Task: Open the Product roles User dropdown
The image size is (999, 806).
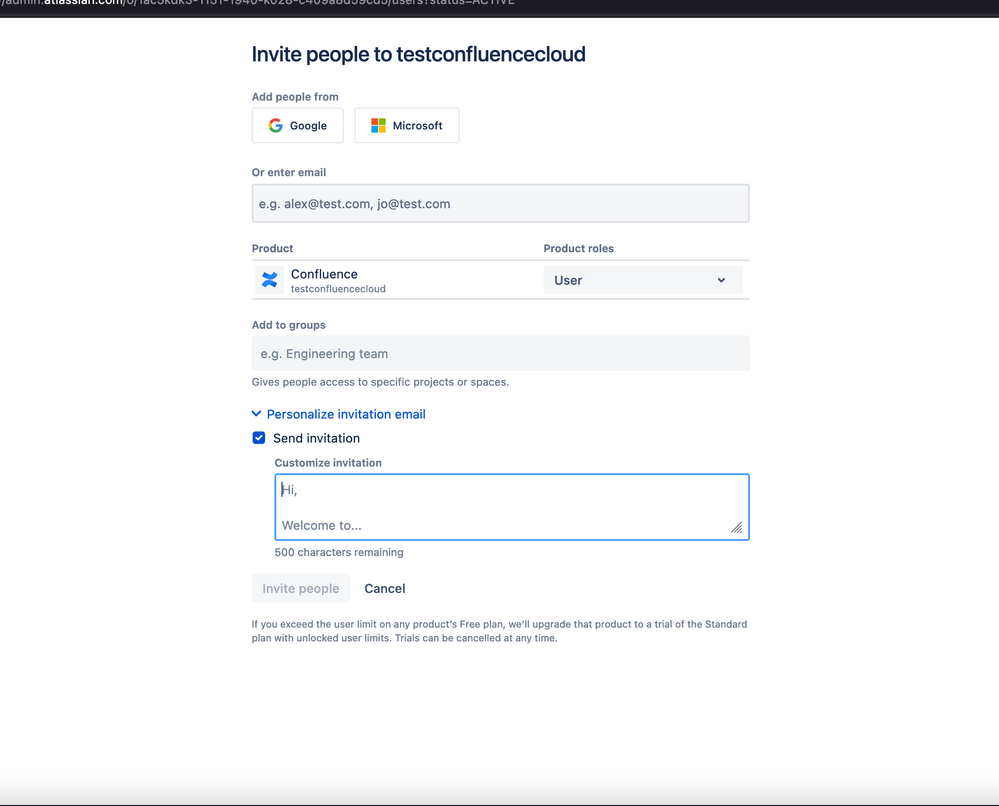Action: point(642,280)
